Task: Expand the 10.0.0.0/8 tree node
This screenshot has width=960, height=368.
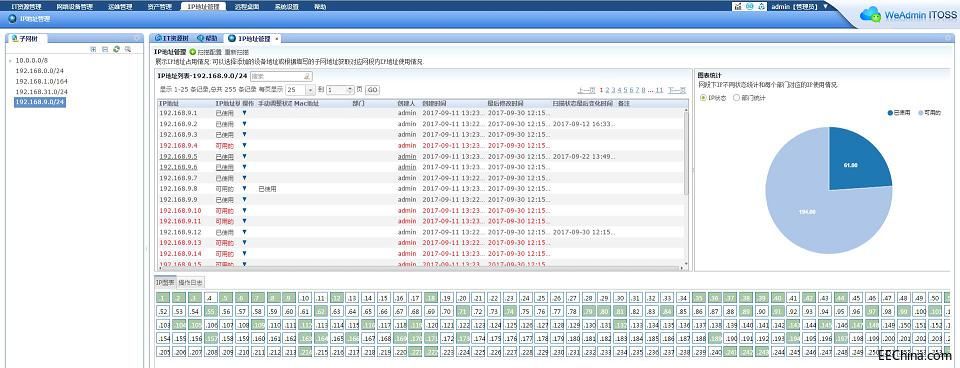Action: click(10, 61)
